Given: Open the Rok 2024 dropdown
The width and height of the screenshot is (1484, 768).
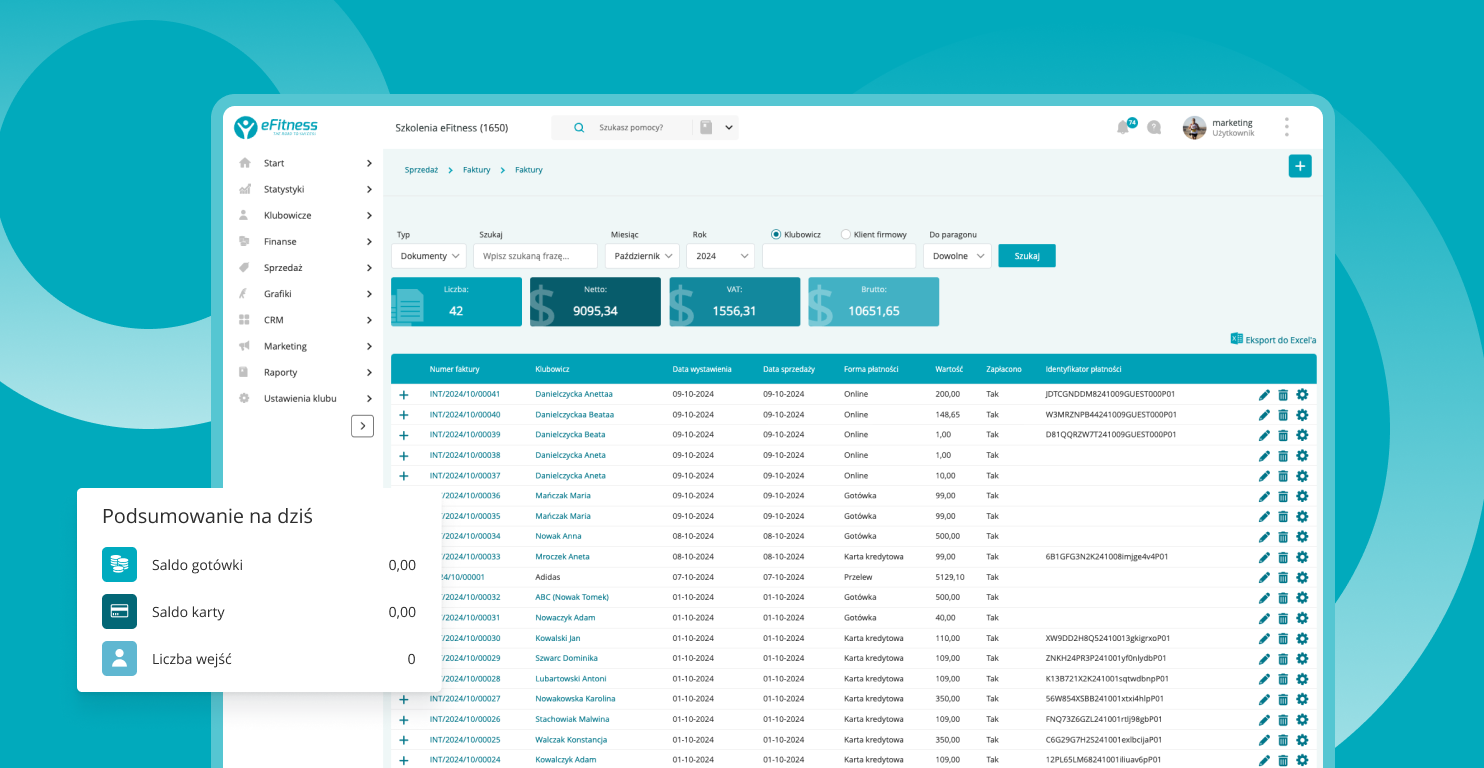Looking at the screenshot, I should coord(720,256).
